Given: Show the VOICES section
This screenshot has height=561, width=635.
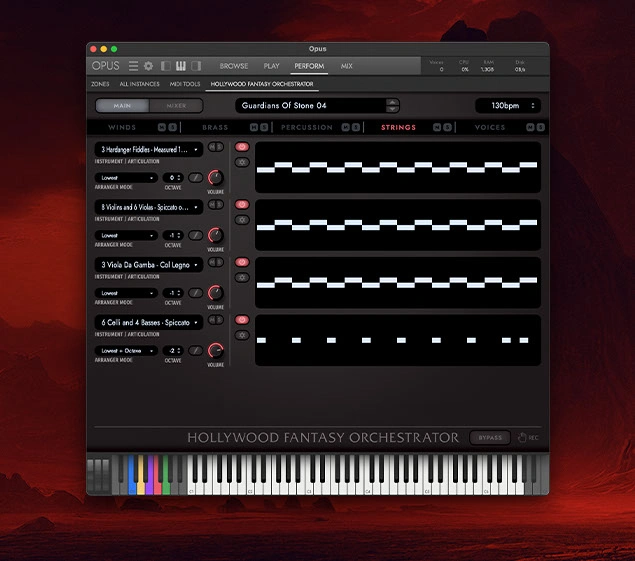Looking at the screenshot, I should coord(490,127).
